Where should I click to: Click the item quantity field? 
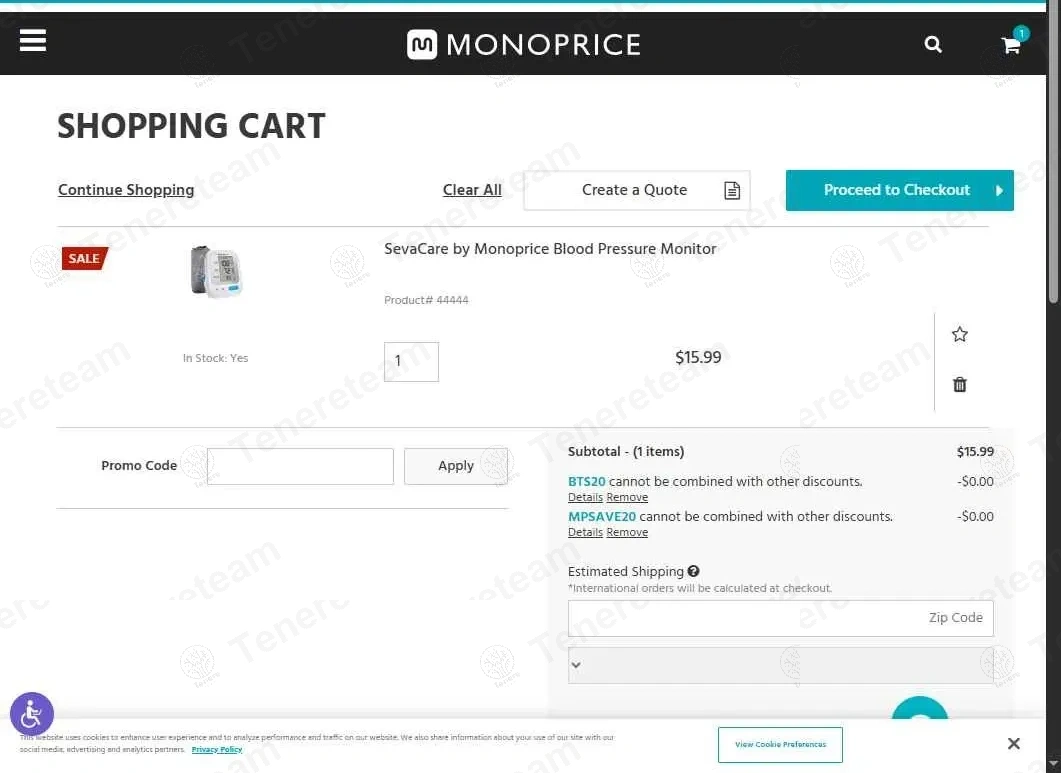[x=411, y=362]
